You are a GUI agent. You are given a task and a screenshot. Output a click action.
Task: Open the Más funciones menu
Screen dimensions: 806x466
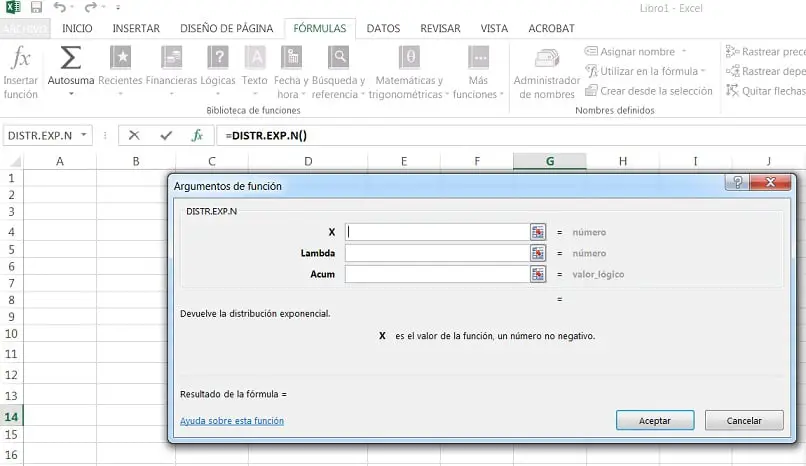tap(478, 71)
